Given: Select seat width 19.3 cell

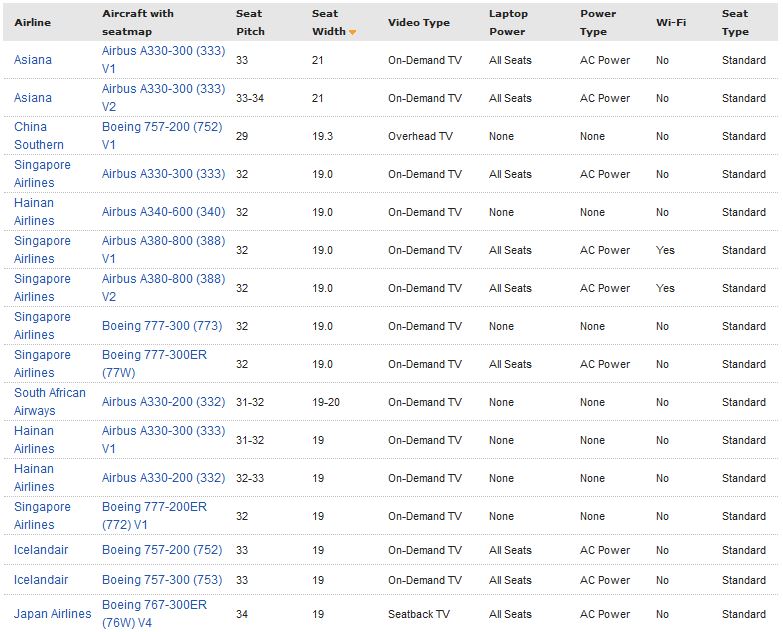Looking at the screenshot, I should pyautogui.click(x=322, y=136).
